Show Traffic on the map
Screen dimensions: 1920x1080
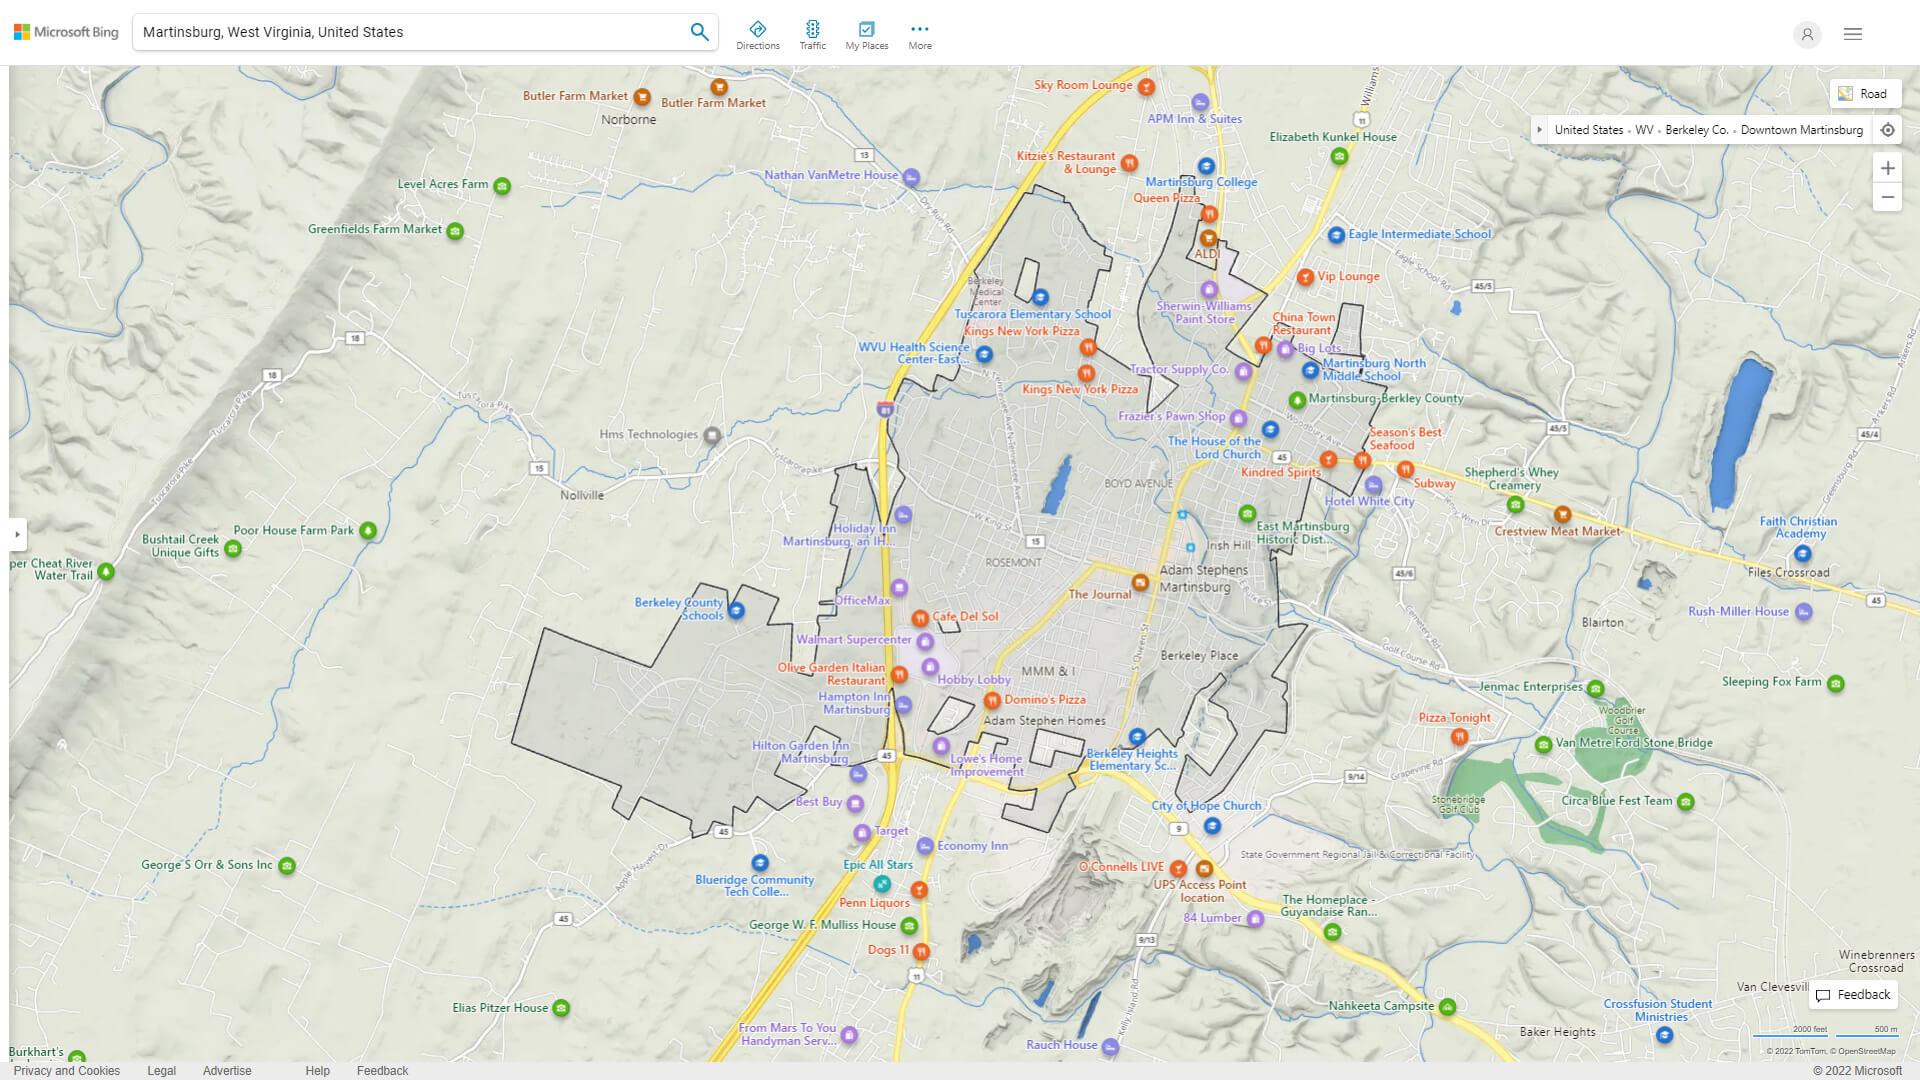click(x=812, y=35)
